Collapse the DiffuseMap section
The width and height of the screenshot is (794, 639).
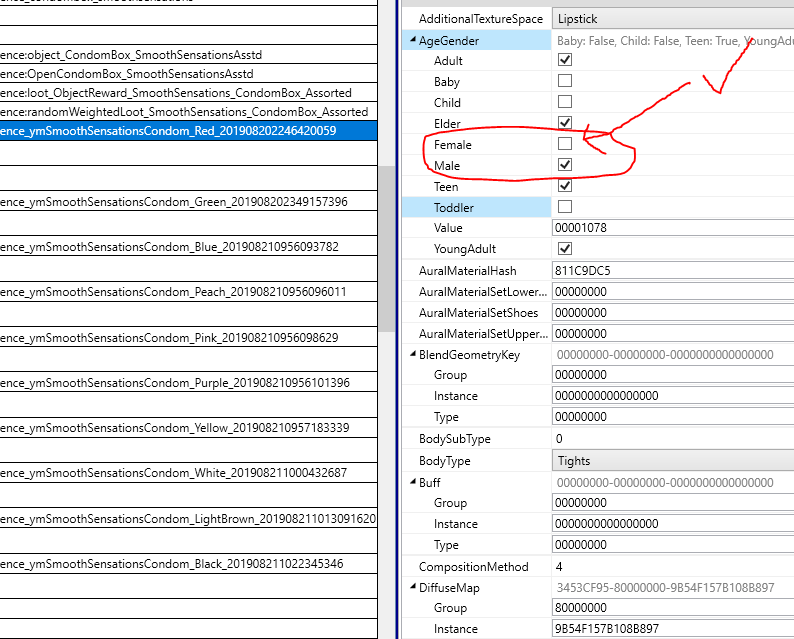pos(411,588)
